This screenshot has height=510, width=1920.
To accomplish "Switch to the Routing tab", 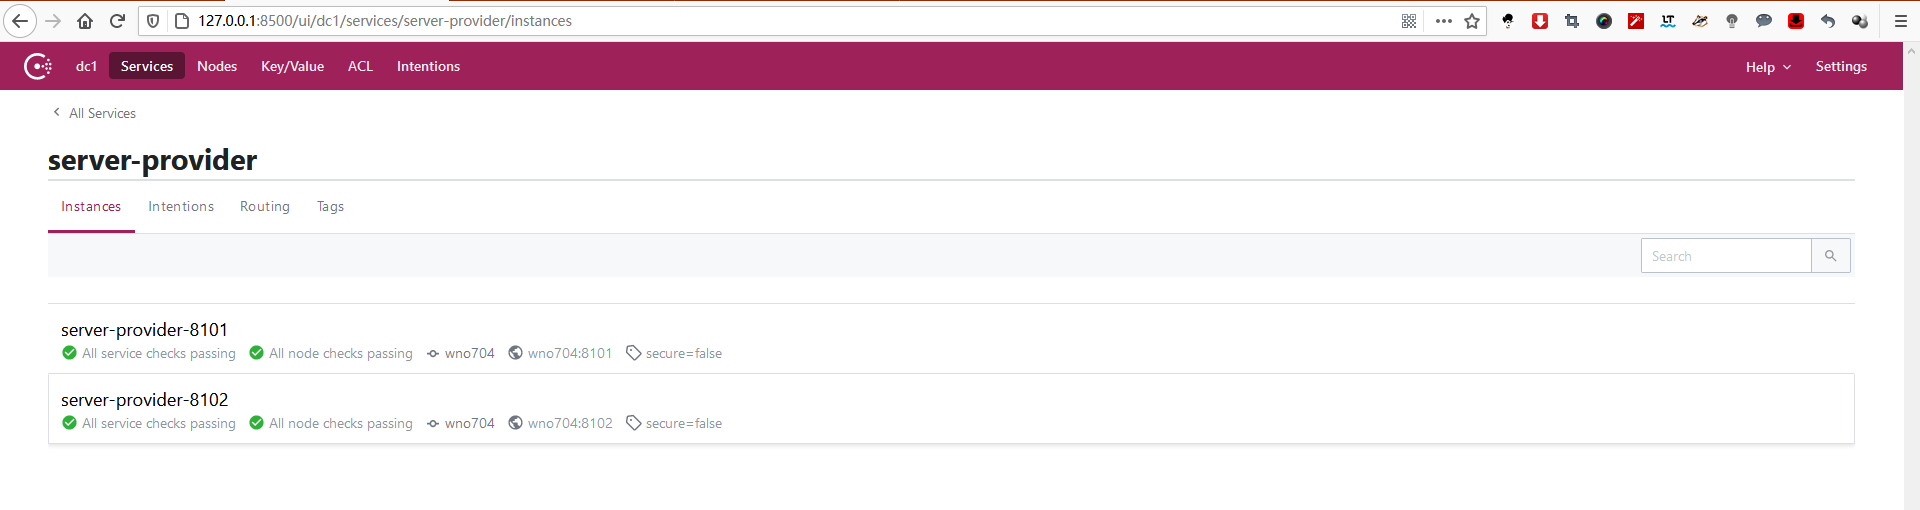I will click(265, 206).
